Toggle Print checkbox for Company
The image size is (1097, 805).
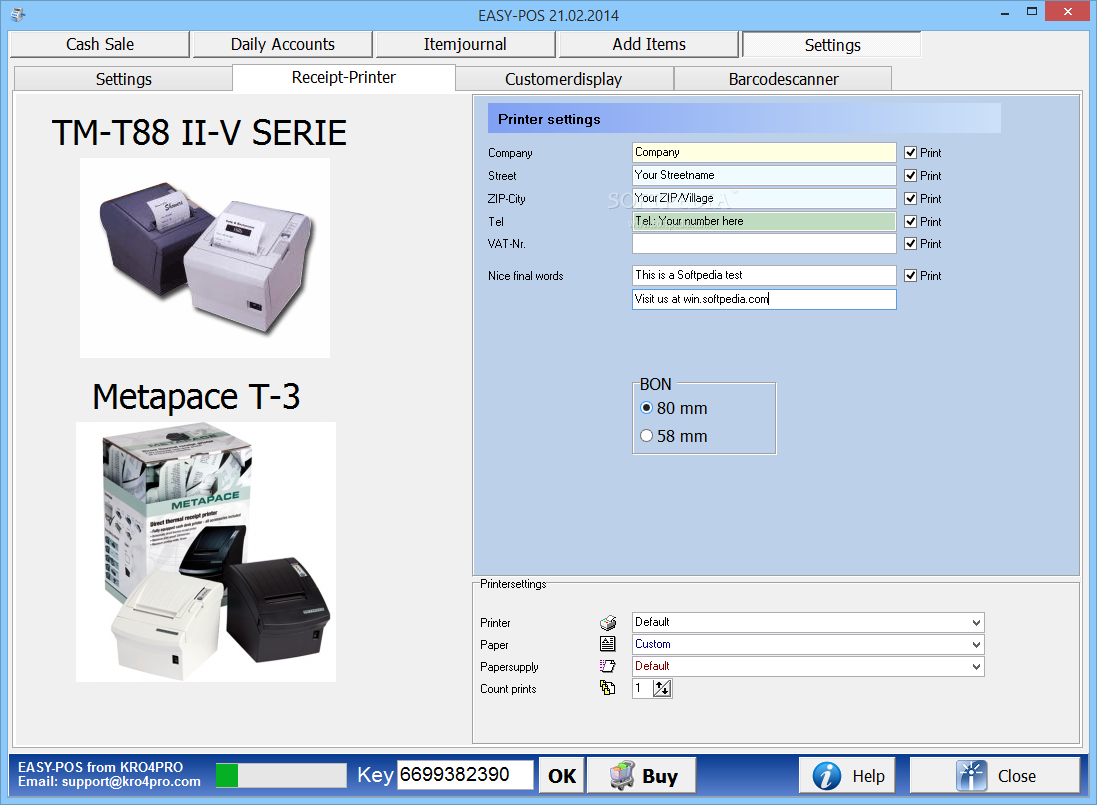tap(910, 152)
